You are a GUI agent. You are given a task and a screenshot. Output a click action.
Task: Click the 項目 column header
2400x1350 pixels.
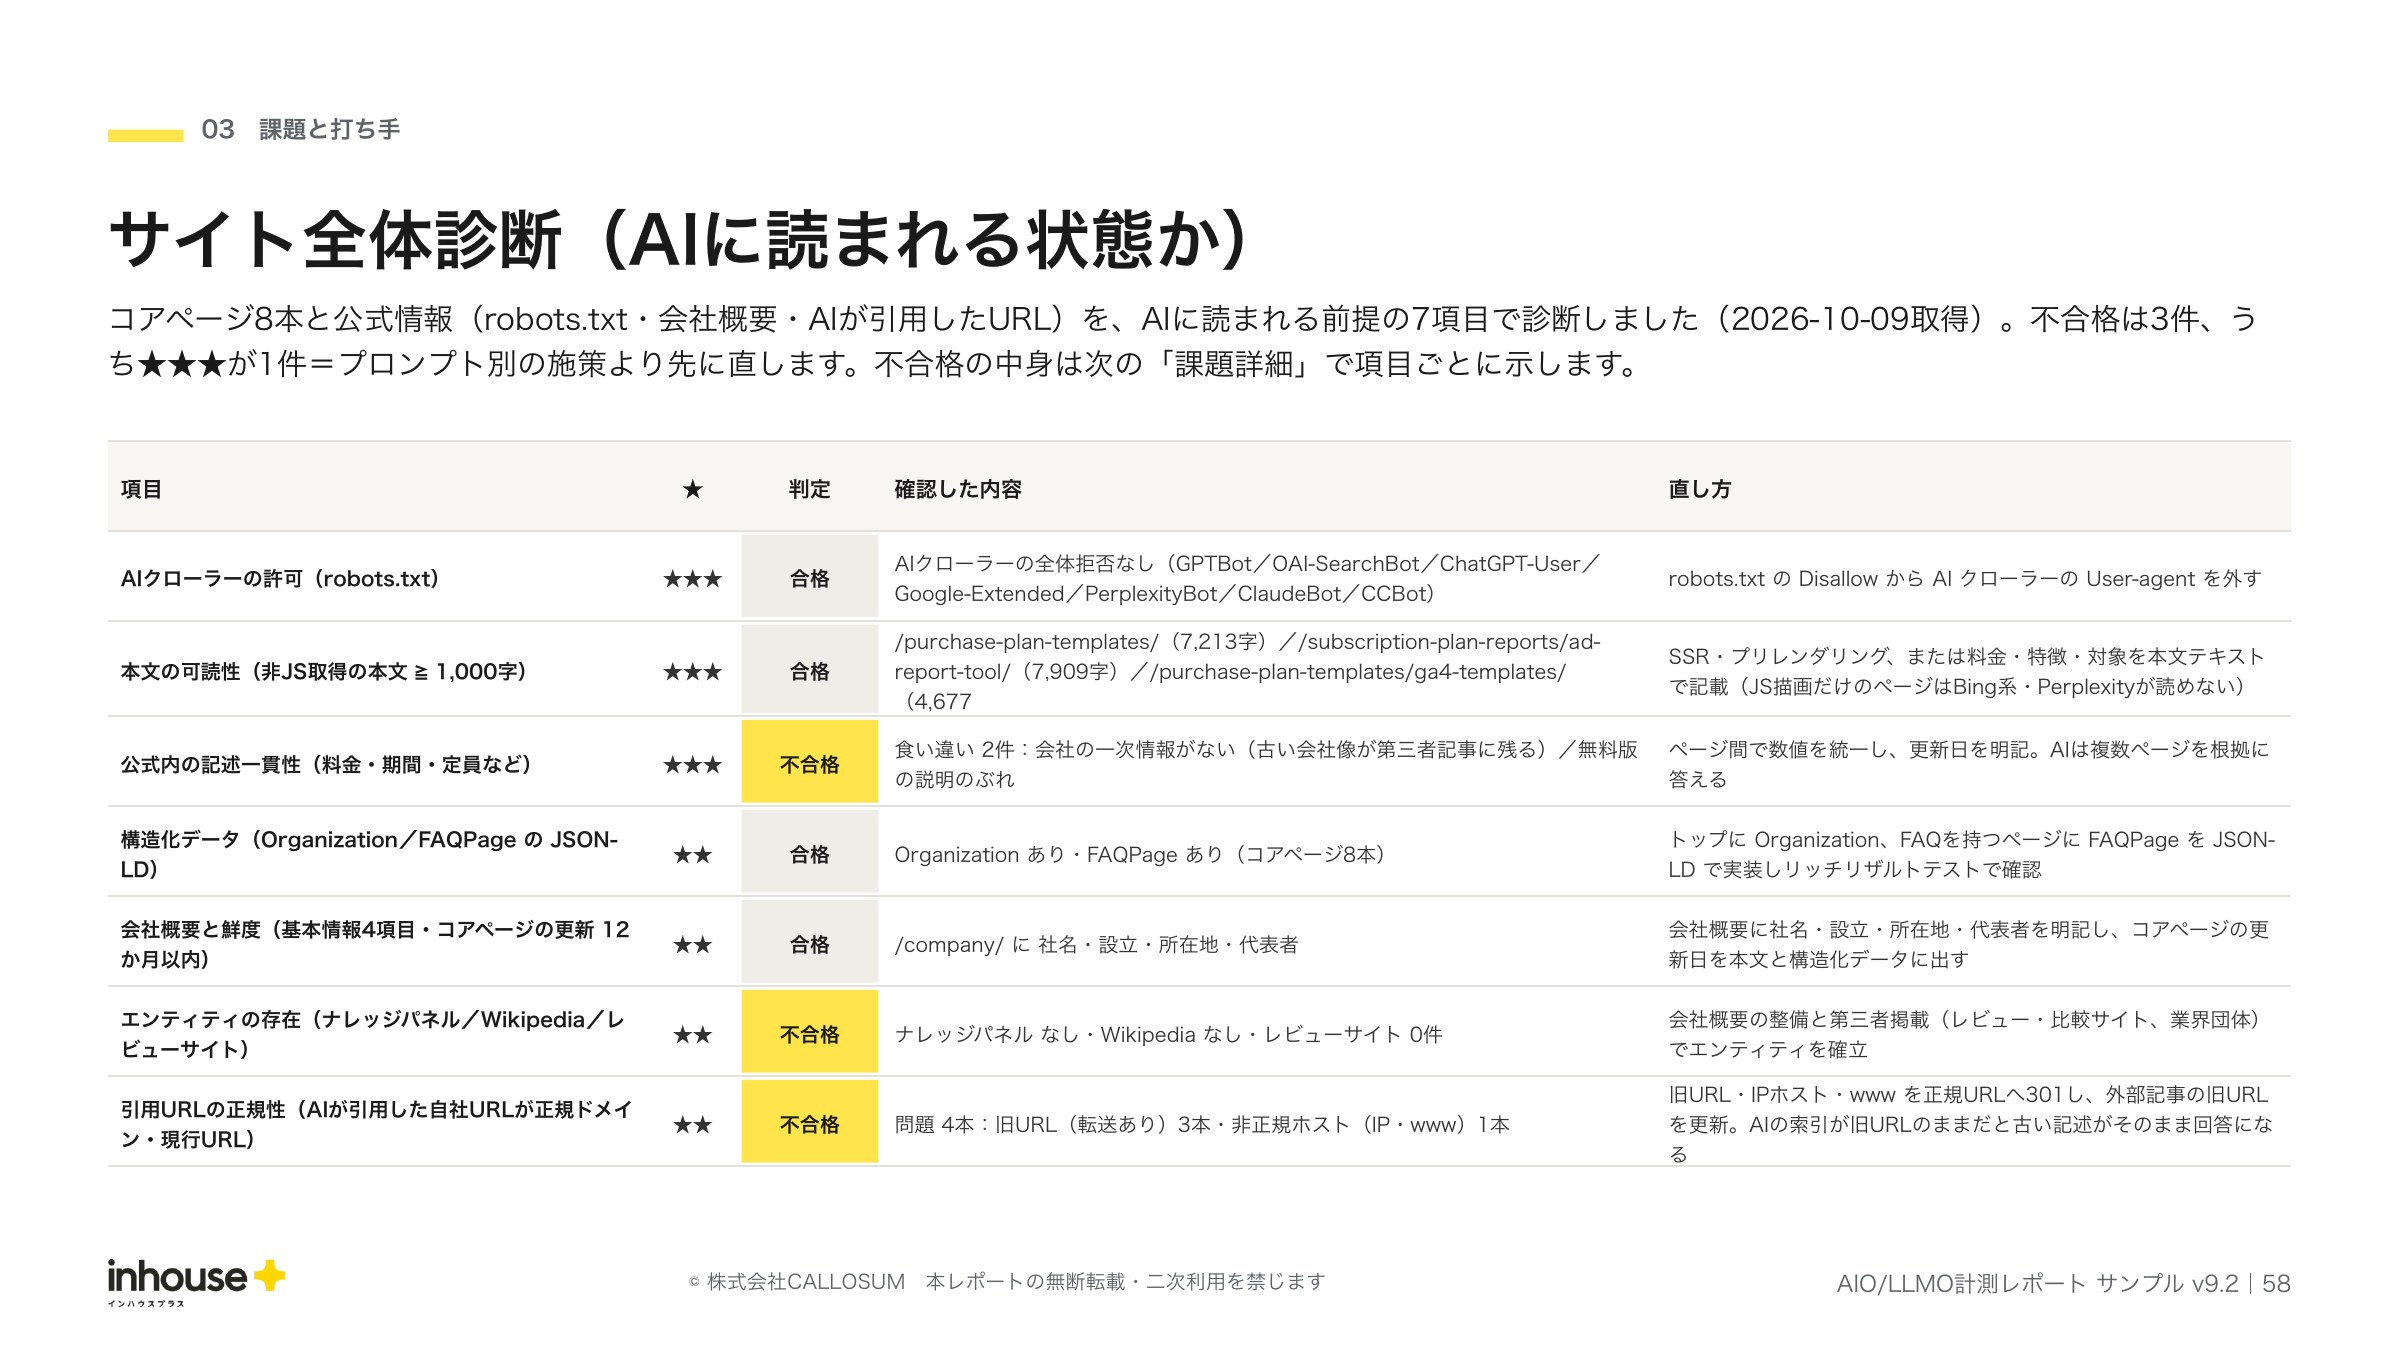tap(141, 489)
